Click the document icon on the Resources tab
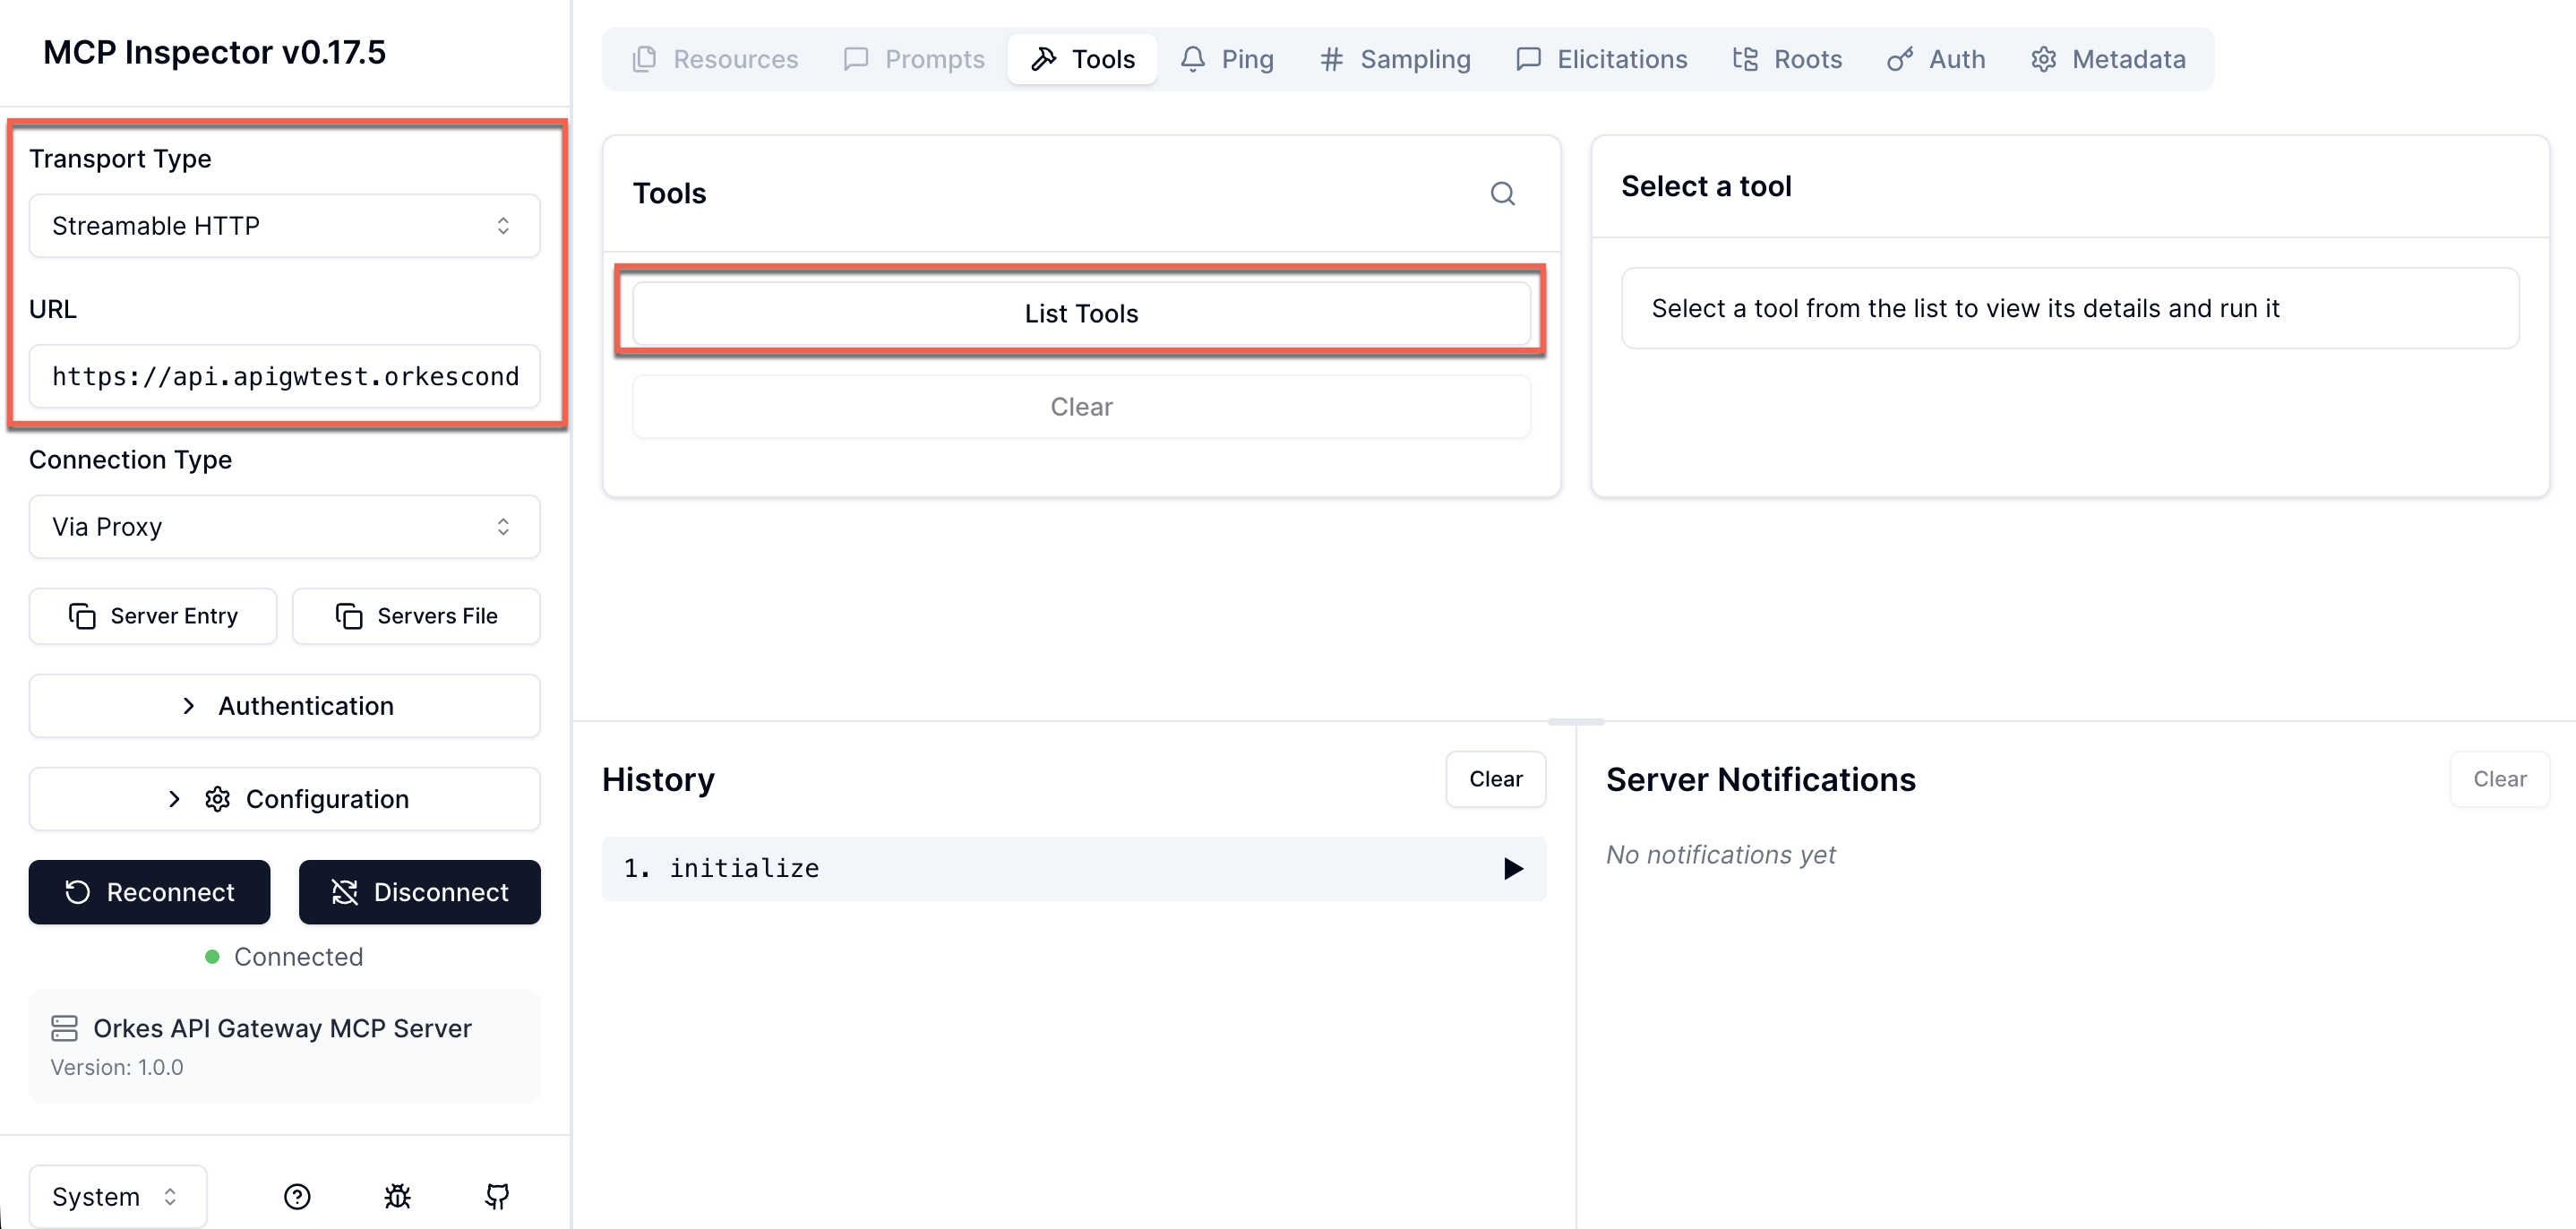Screen dimensions: 2576x1229 pos(645,59)
